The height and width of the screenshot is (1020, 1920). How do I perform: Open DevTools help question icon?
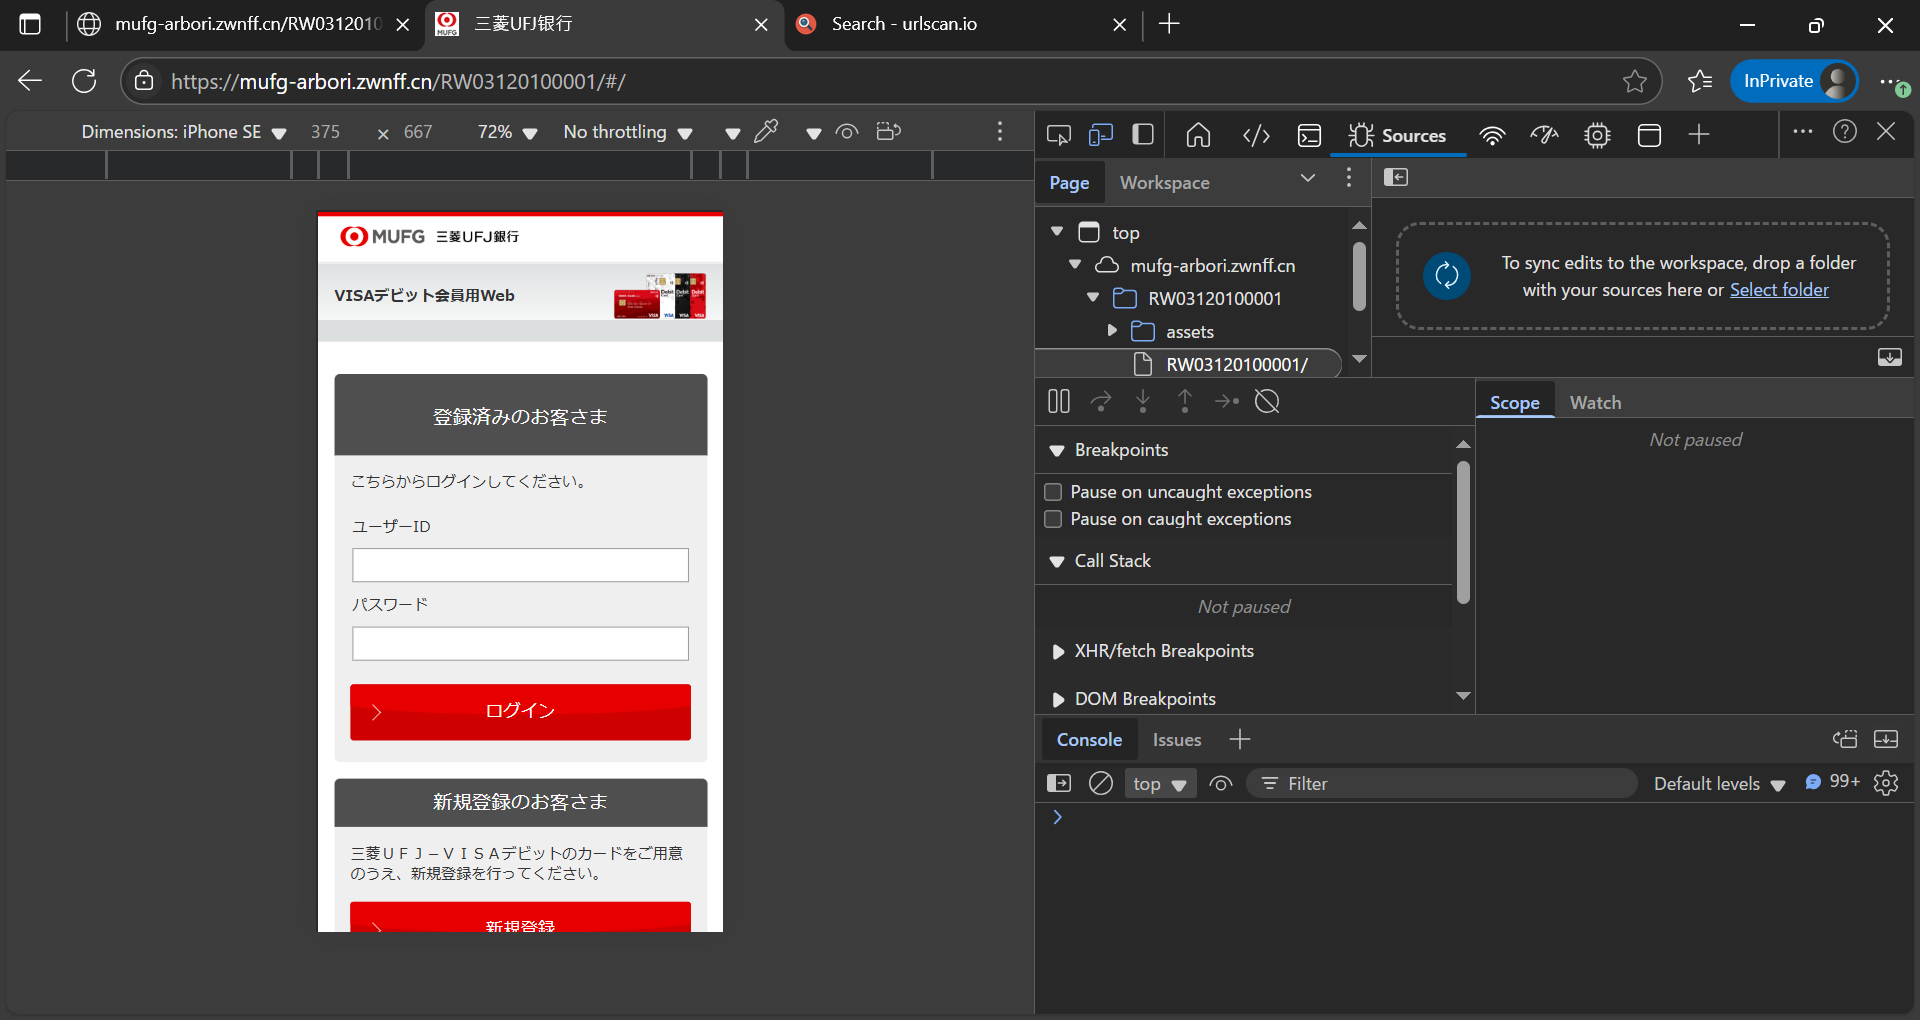click(x=1845, y=131)
